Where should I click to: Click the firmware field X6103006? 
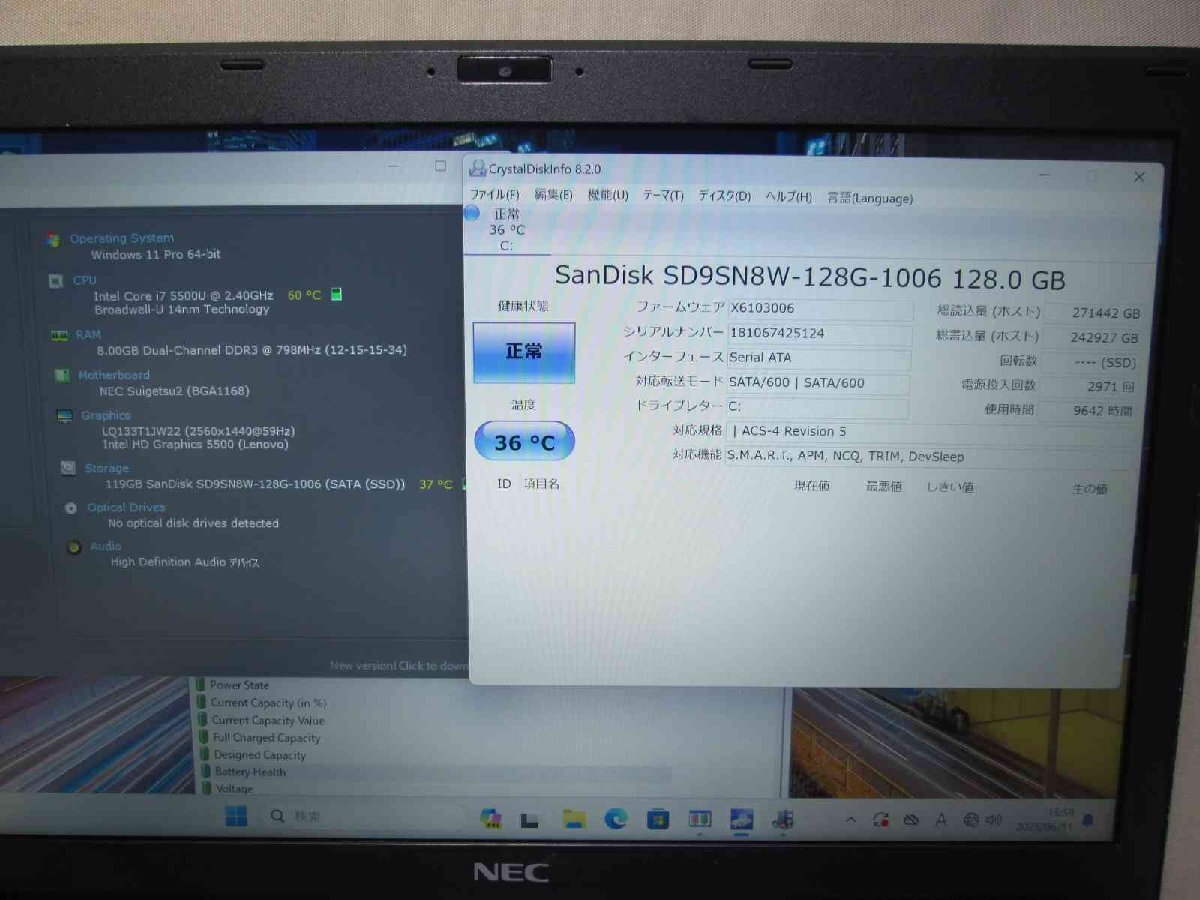819,309
